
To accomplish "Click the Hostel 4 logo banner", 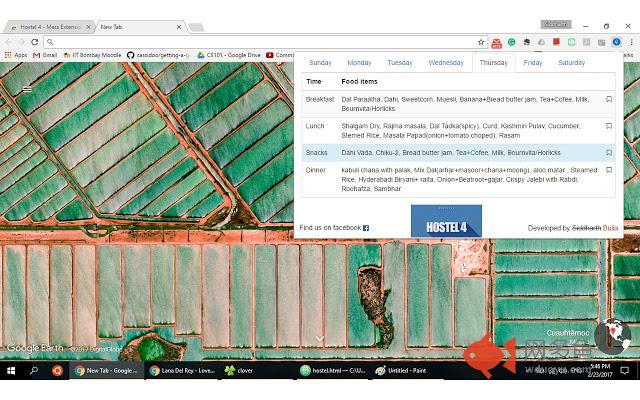I will coord(446,221).
